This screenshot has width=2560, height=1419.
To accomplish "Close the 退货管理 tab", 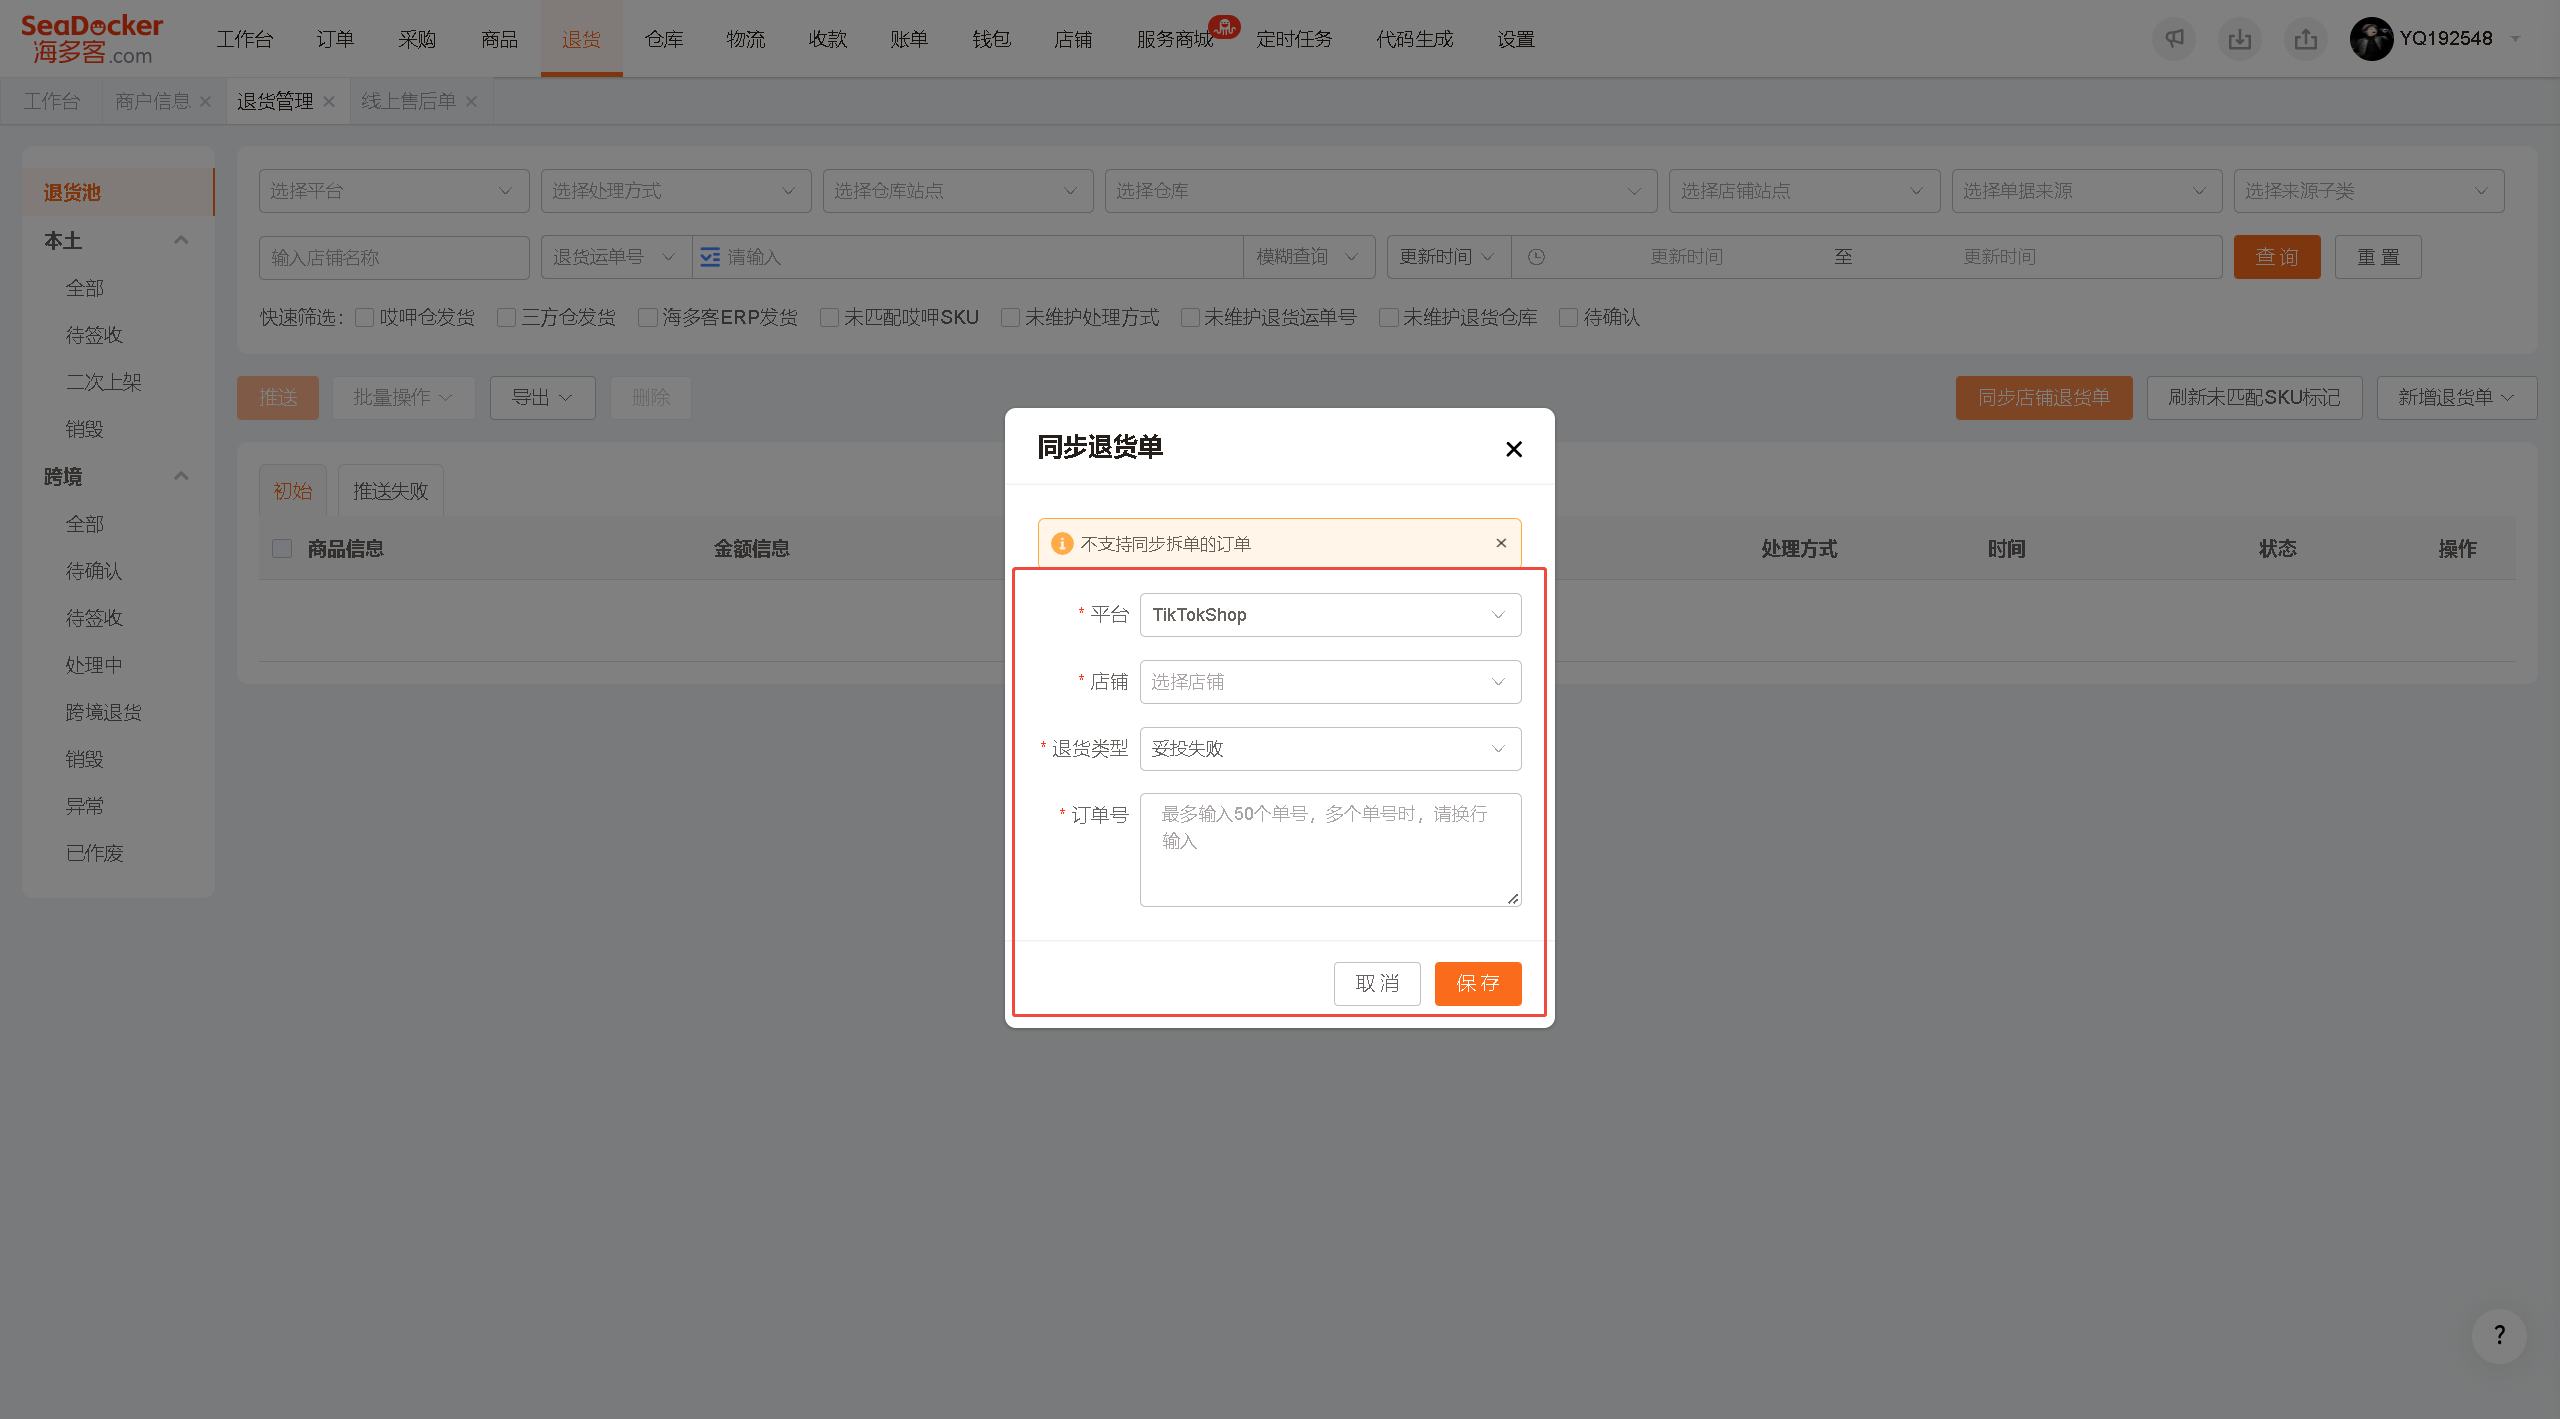I will click(329, 101).
